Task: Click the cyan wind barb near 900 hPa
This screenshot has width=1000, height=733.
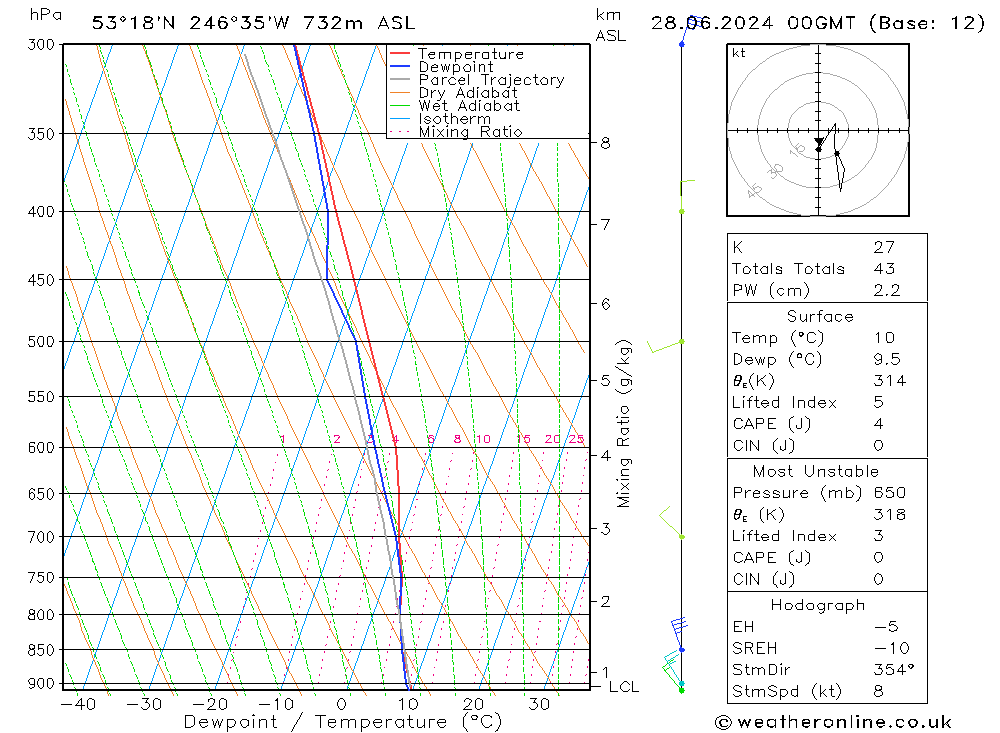Action: (x=673, y=669)
